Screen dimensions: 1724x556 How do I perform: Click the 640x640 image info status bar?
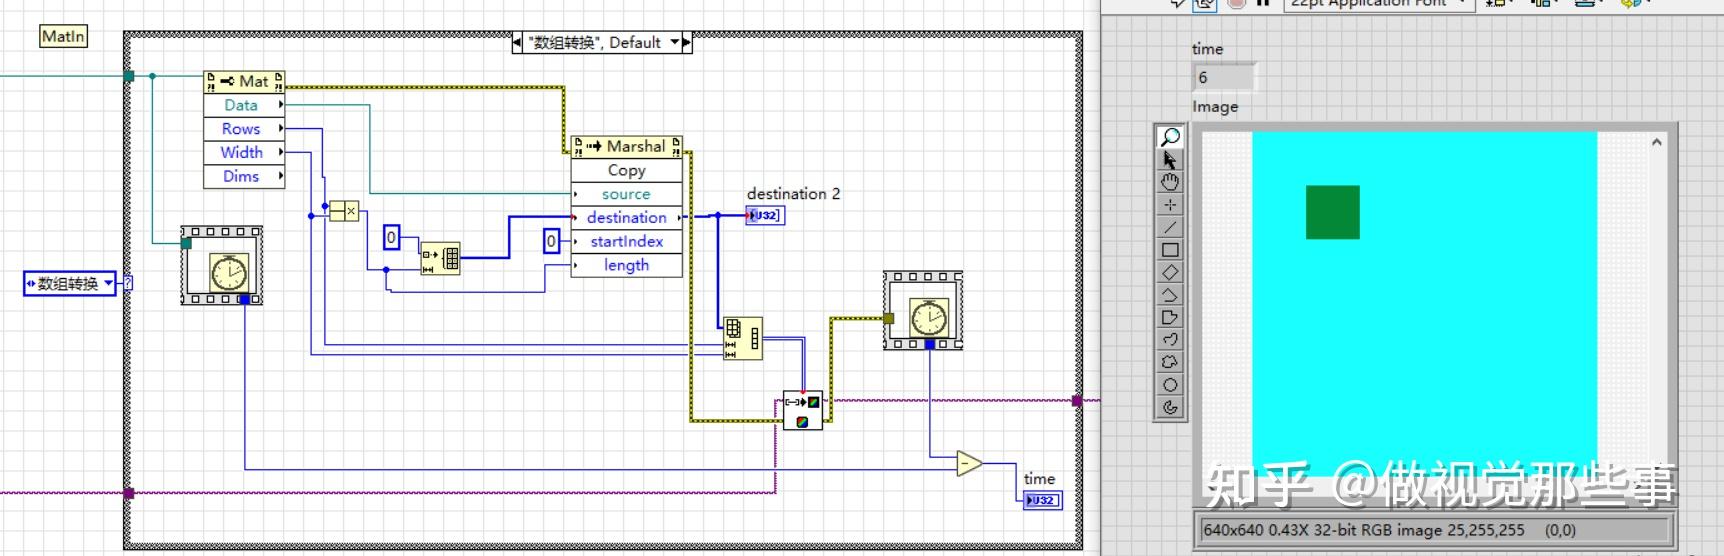pyautogui.click(x=1434, y=530)
